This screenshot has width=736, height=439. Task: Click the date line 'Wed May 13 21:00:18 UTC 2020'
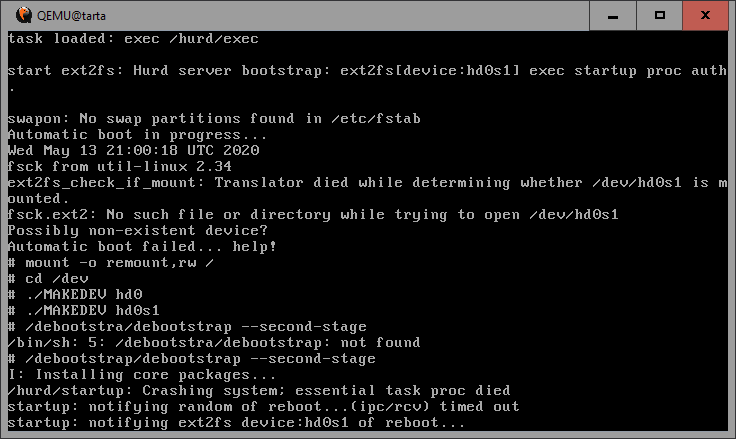point(133,150)
